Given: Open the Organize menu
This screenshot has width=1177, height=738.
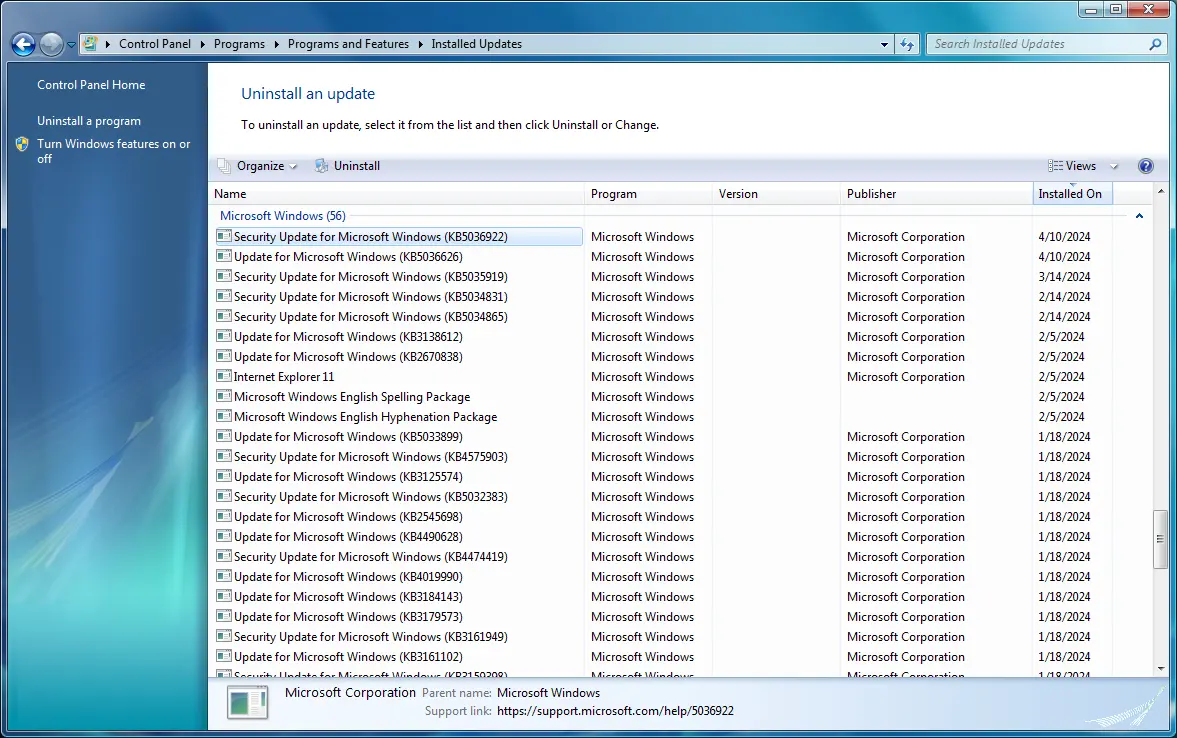Looking at the screenshot, I should pyautogui.click(x=257, y=166).
